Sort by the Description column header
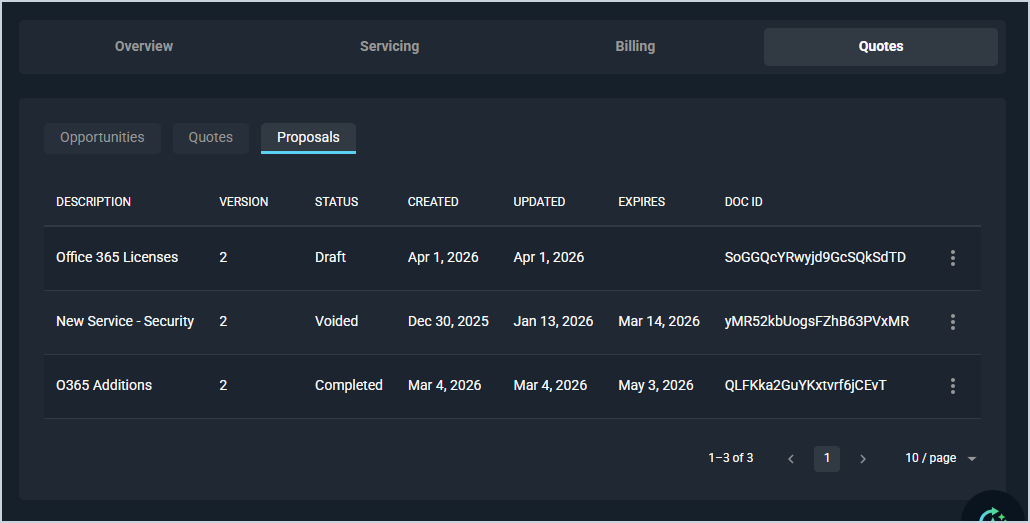1030x523 pixels. pyautogui.click(x=93, y=202)
